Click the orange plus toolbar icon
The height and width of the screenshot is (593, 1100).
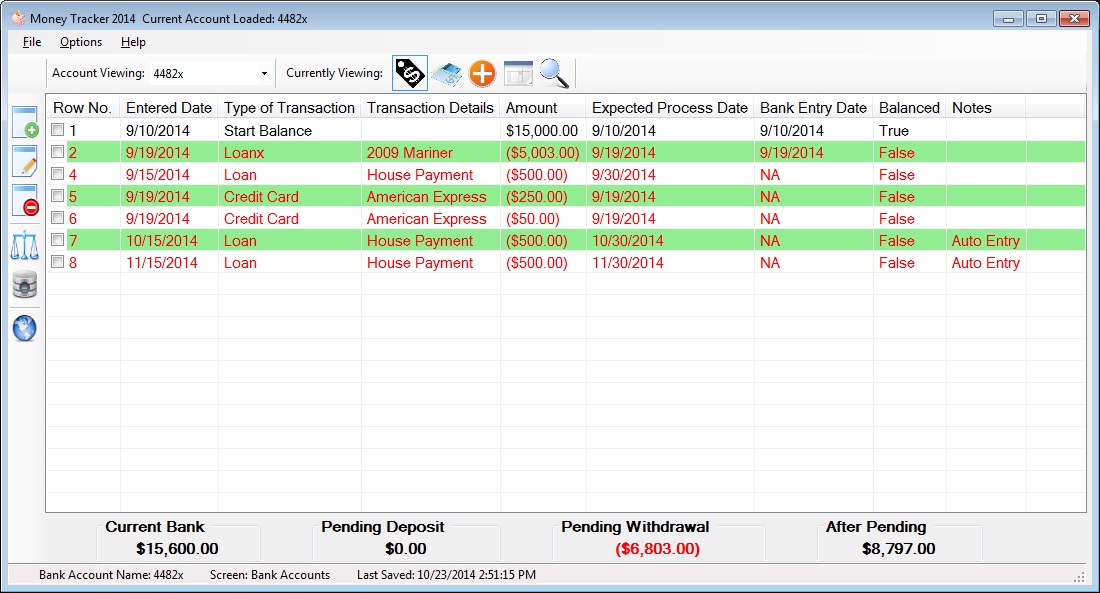(482, 74)
